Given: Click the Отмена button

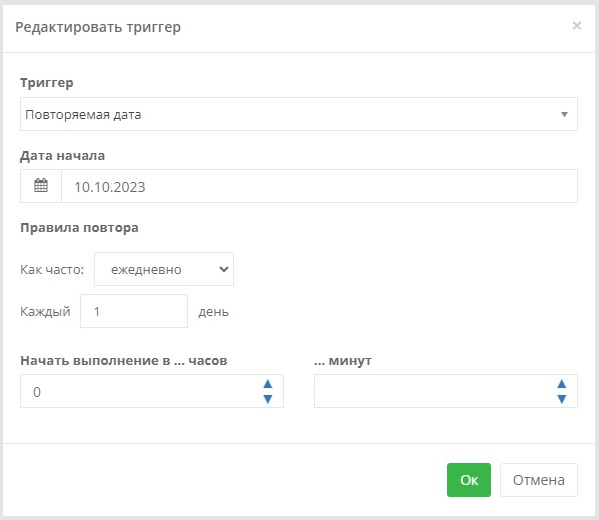Looking at the screenshot, I should coord(539,480).
